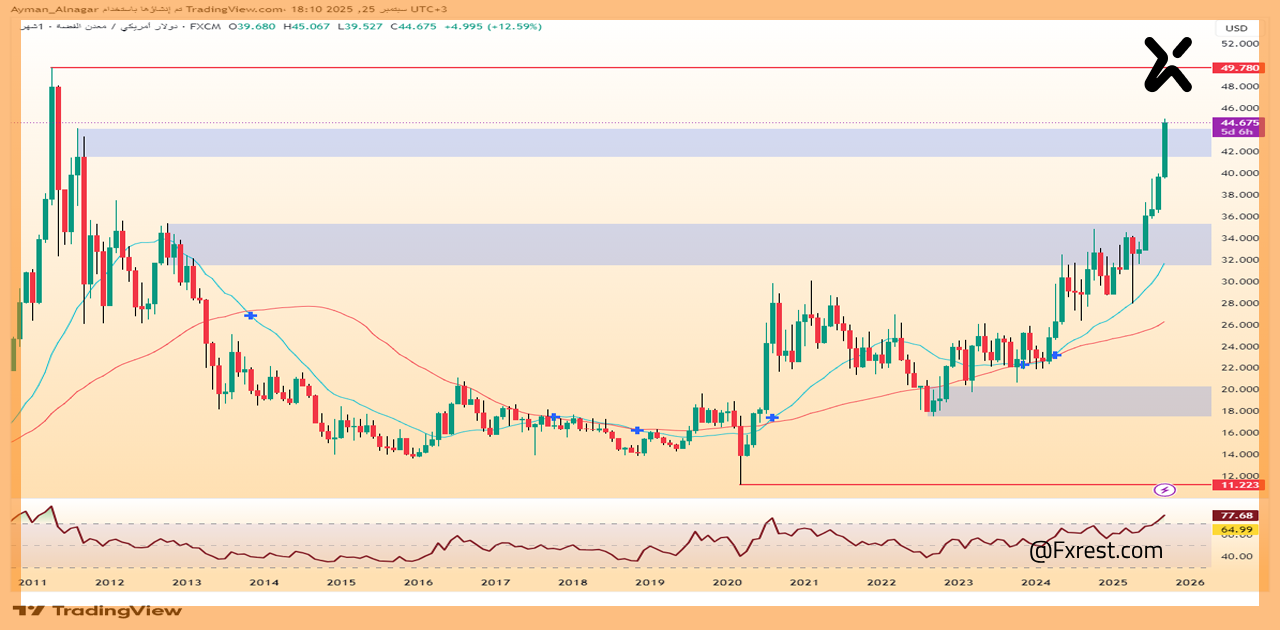
Task: Click the blue plus marker near 2014
Action: (x=250, y=315)
